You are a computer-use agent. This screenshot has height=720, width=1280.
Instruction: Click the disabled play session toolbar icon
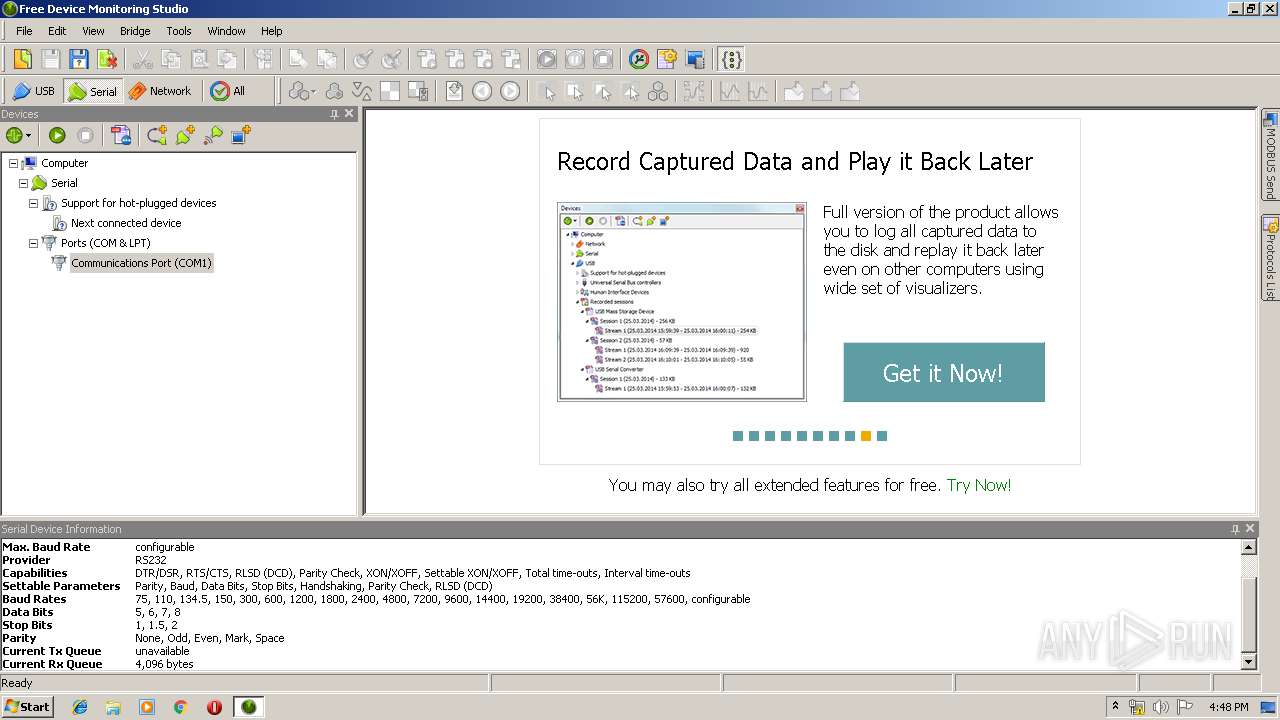point(547,59)
